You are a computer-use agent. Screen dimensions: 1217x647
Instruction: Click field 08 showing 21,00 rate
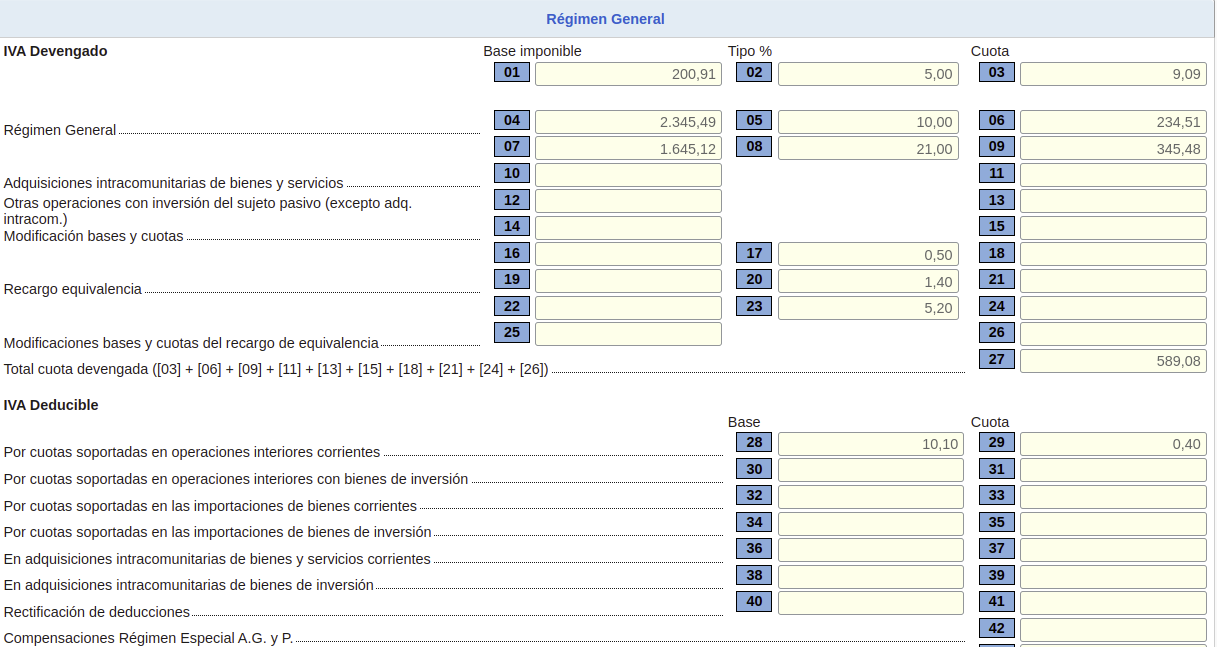pyautogui.click(x=868, y=148)
